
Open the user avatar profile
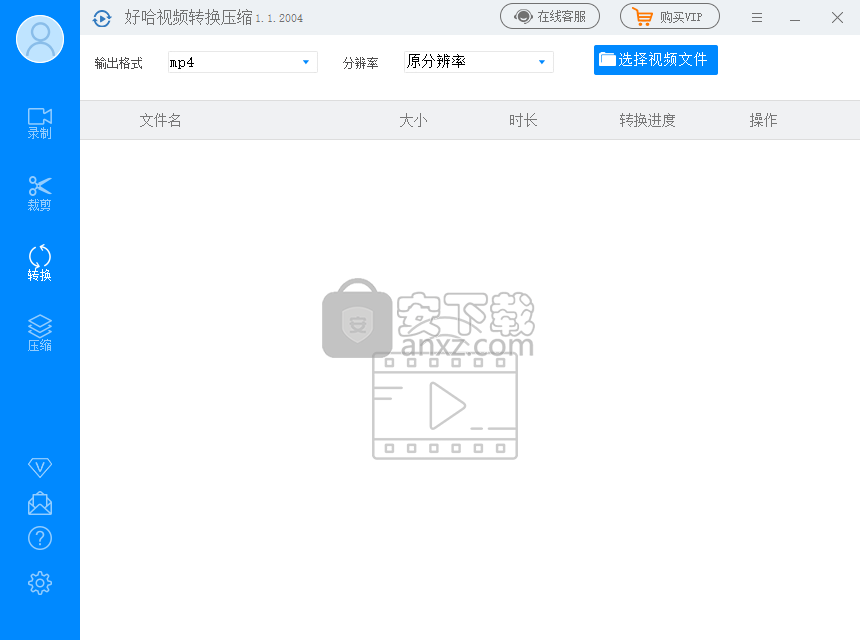point(40,39)
